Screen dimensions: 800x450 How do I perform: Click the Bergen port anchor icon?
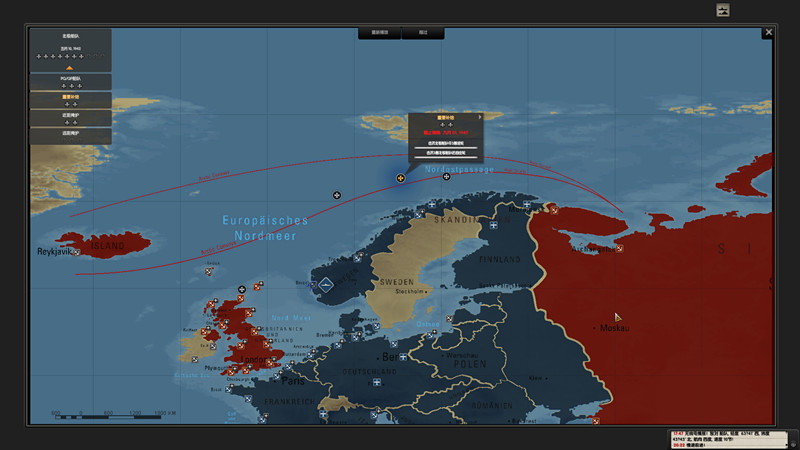pyautogui.click(x=313, y=285)
